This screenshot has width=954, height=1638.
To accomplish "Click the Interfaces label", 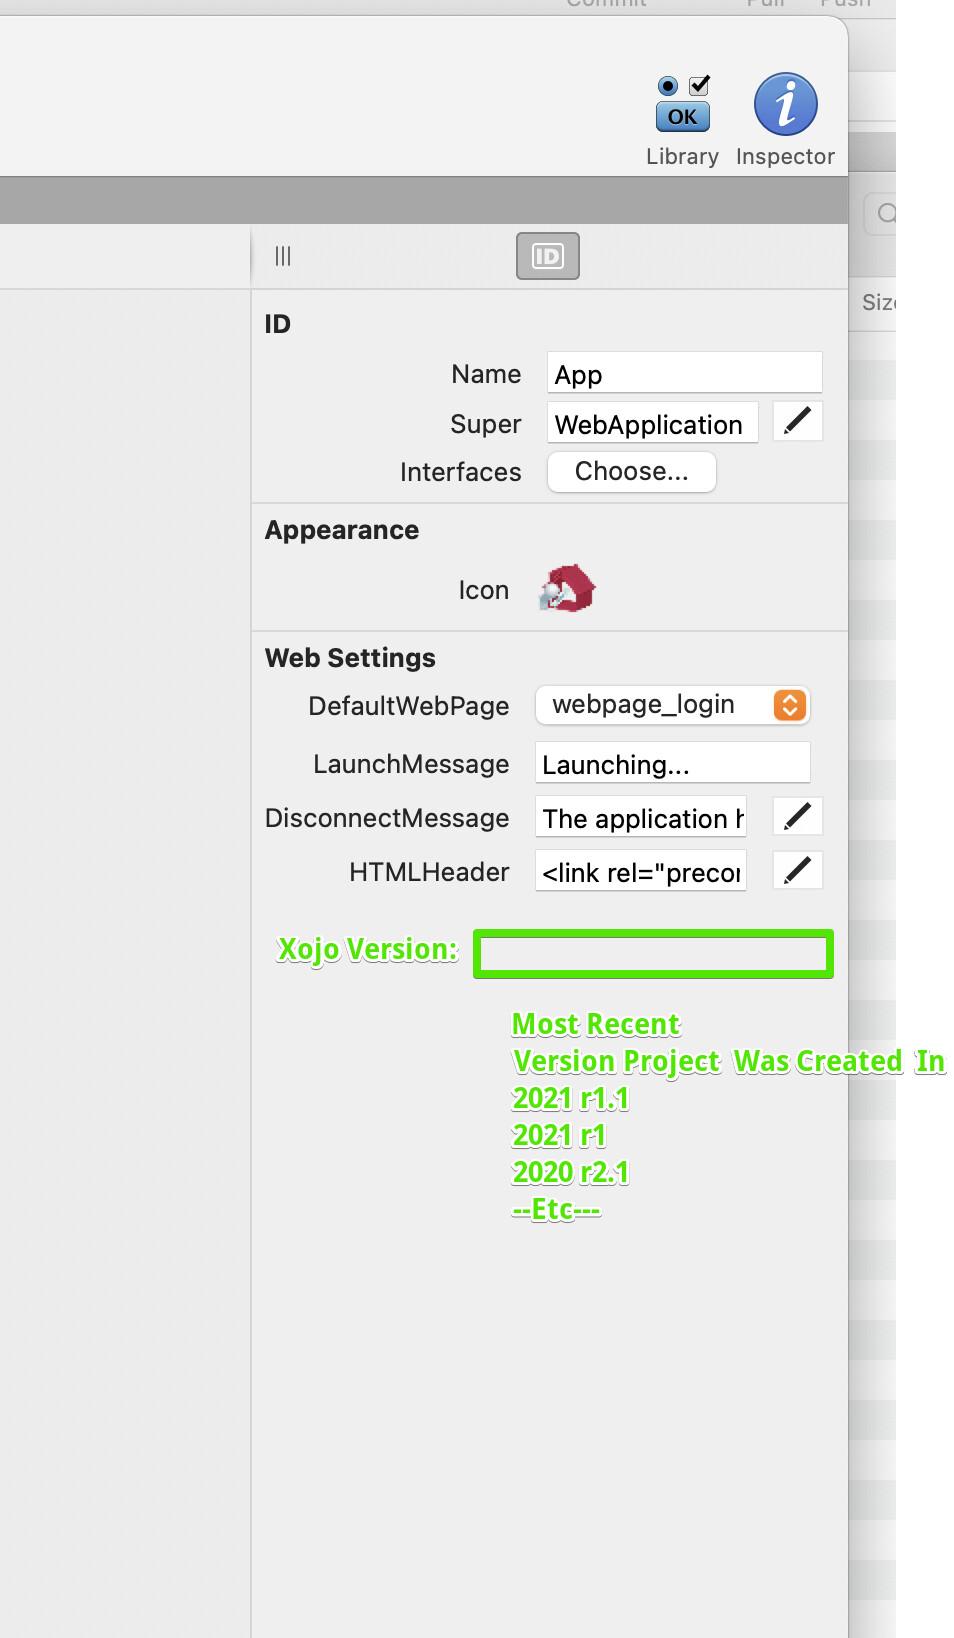I will pyautogui.click(x=460, y=472).
